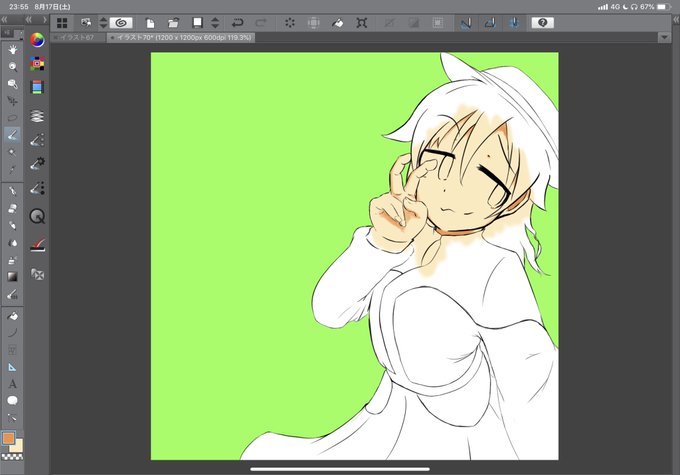Open the canvas tab list dropdown
The image size is (680, 475).
point(664,38)
